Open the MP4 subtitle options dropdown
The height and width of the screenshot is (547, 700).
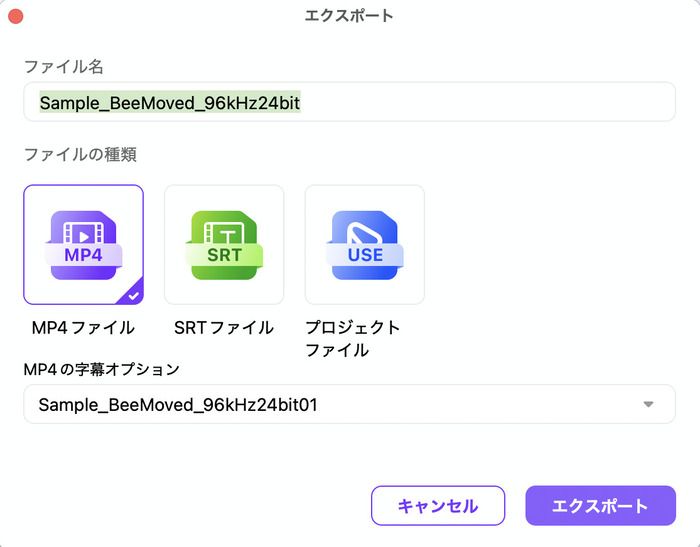(349, 404)
